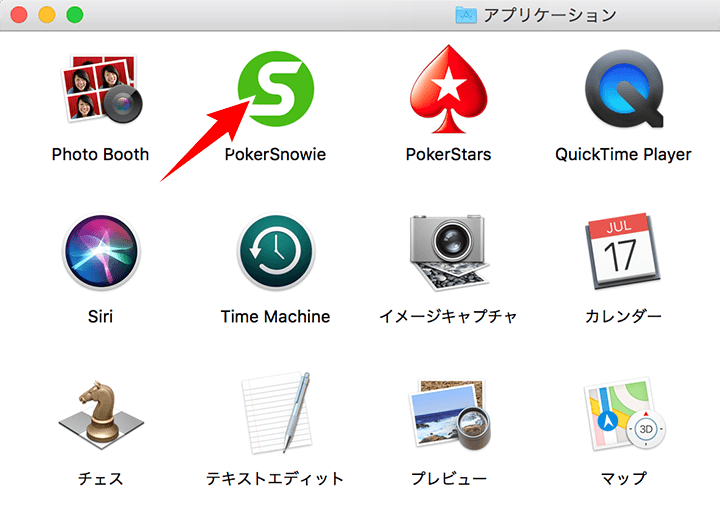Click the Siri label text

click(100, 316)
